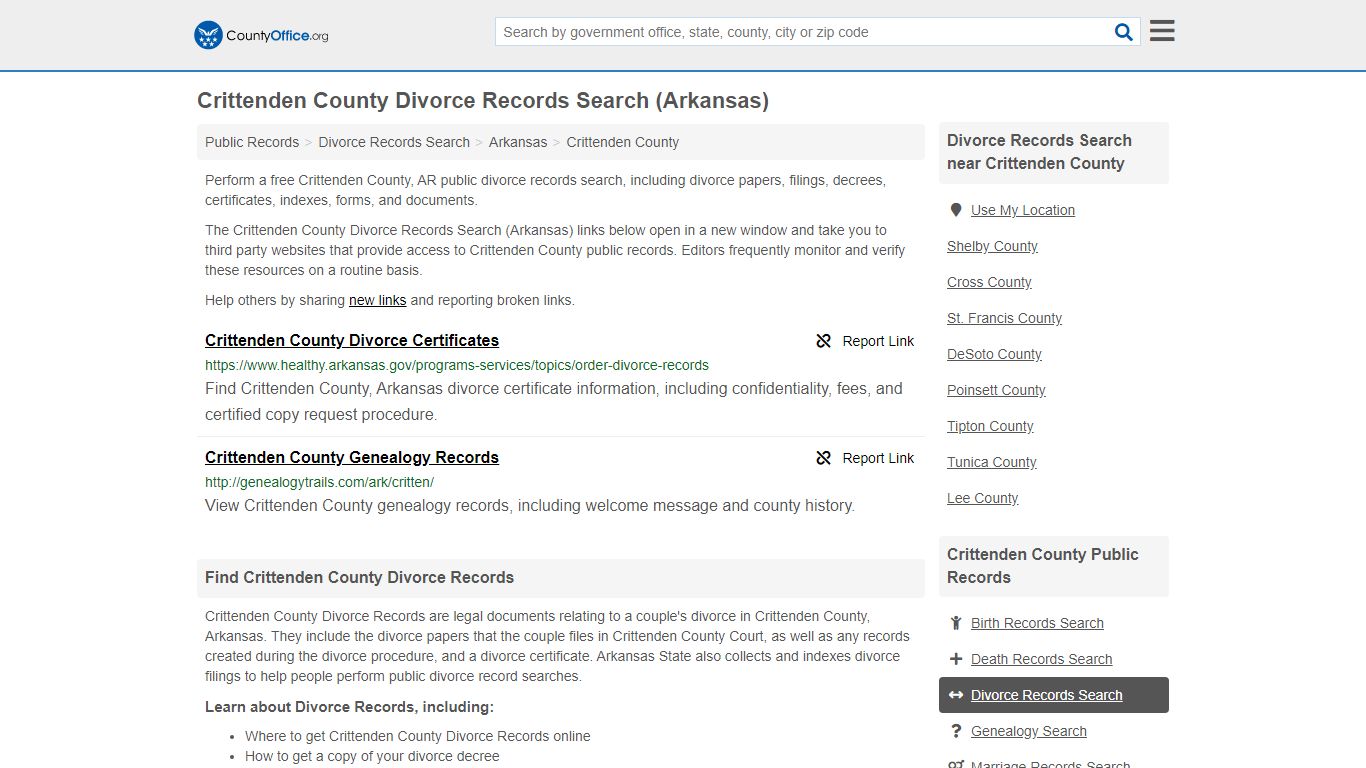The width and height of the screenshot is (1366, 768).
Task: Open Tipton County link
Action: point(990,426)
